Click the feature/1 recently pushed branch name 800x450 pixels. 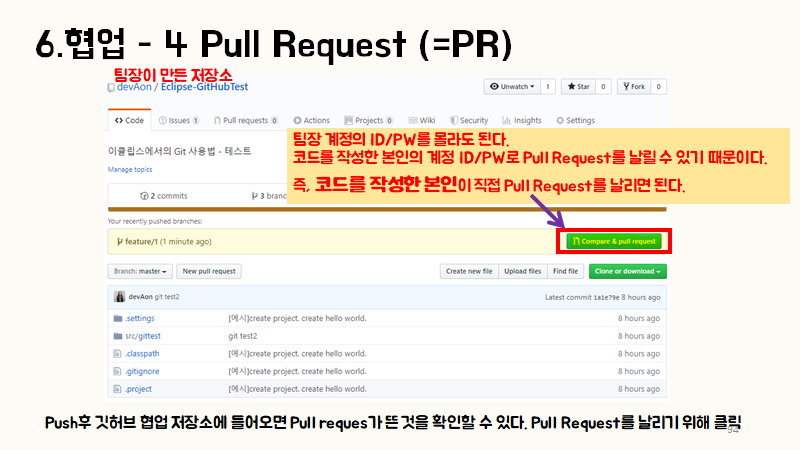point(141,242)
